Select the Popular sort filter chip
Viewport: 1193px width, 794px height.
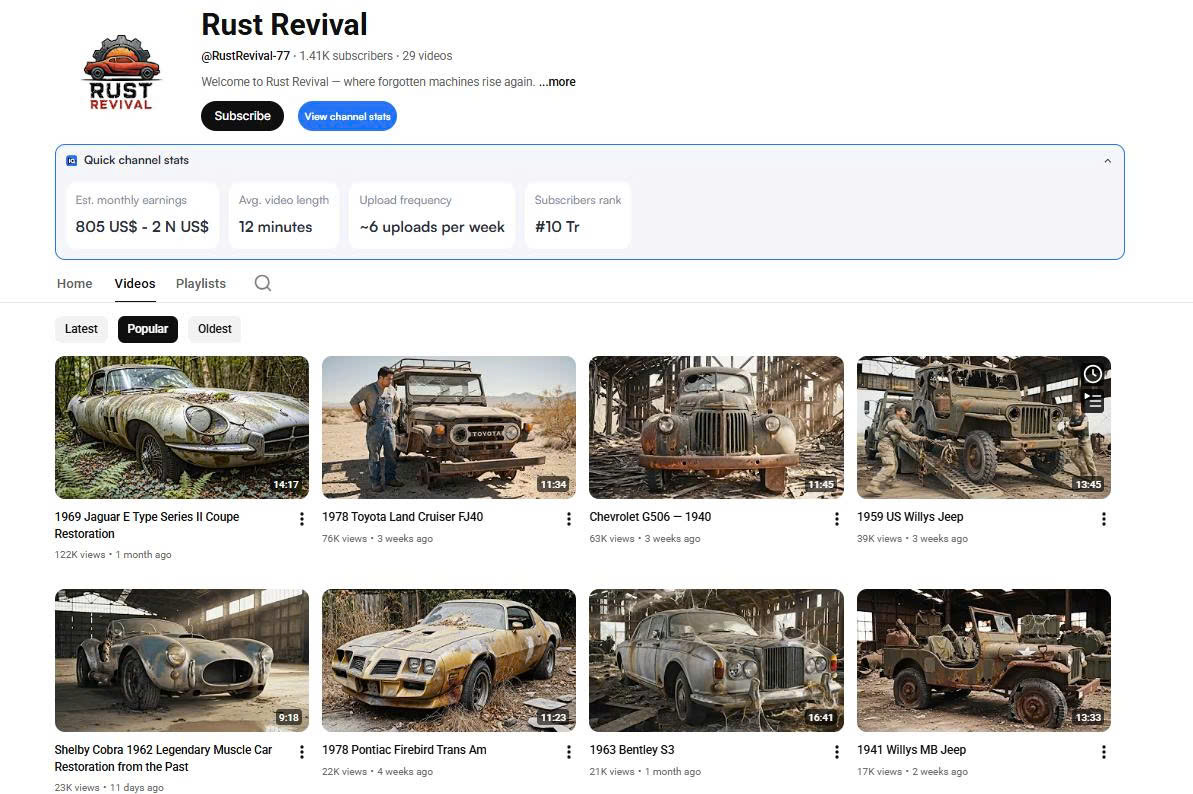148,329
